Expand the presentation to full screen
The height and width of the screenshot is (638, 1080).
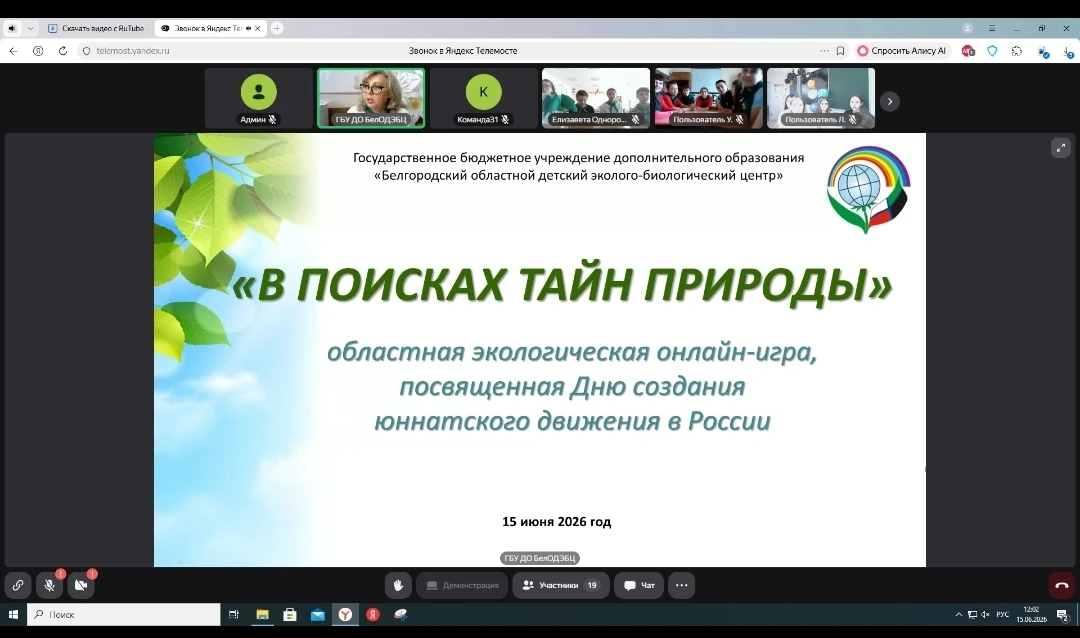[x=1061, y=147]
